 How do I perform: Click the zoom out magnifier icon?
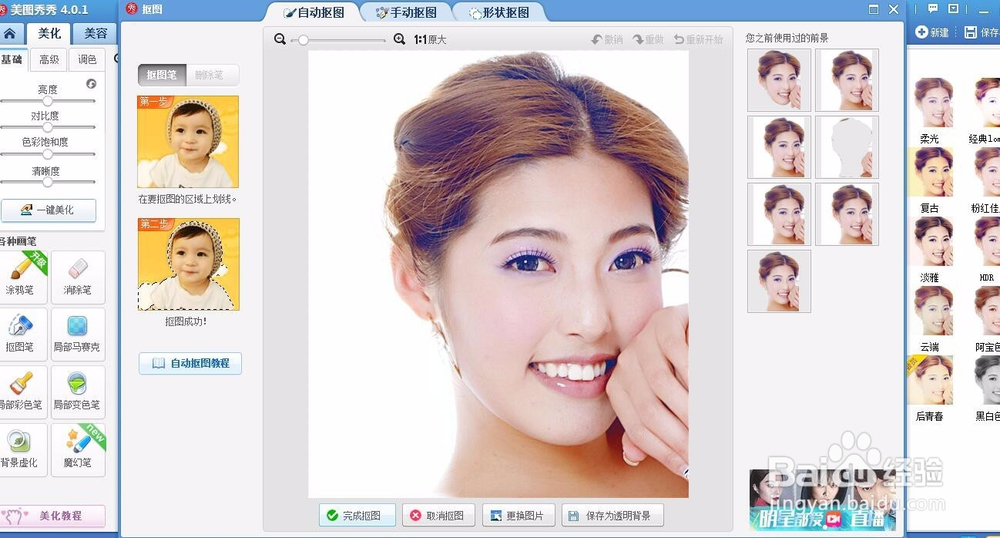tap(279, 39)
